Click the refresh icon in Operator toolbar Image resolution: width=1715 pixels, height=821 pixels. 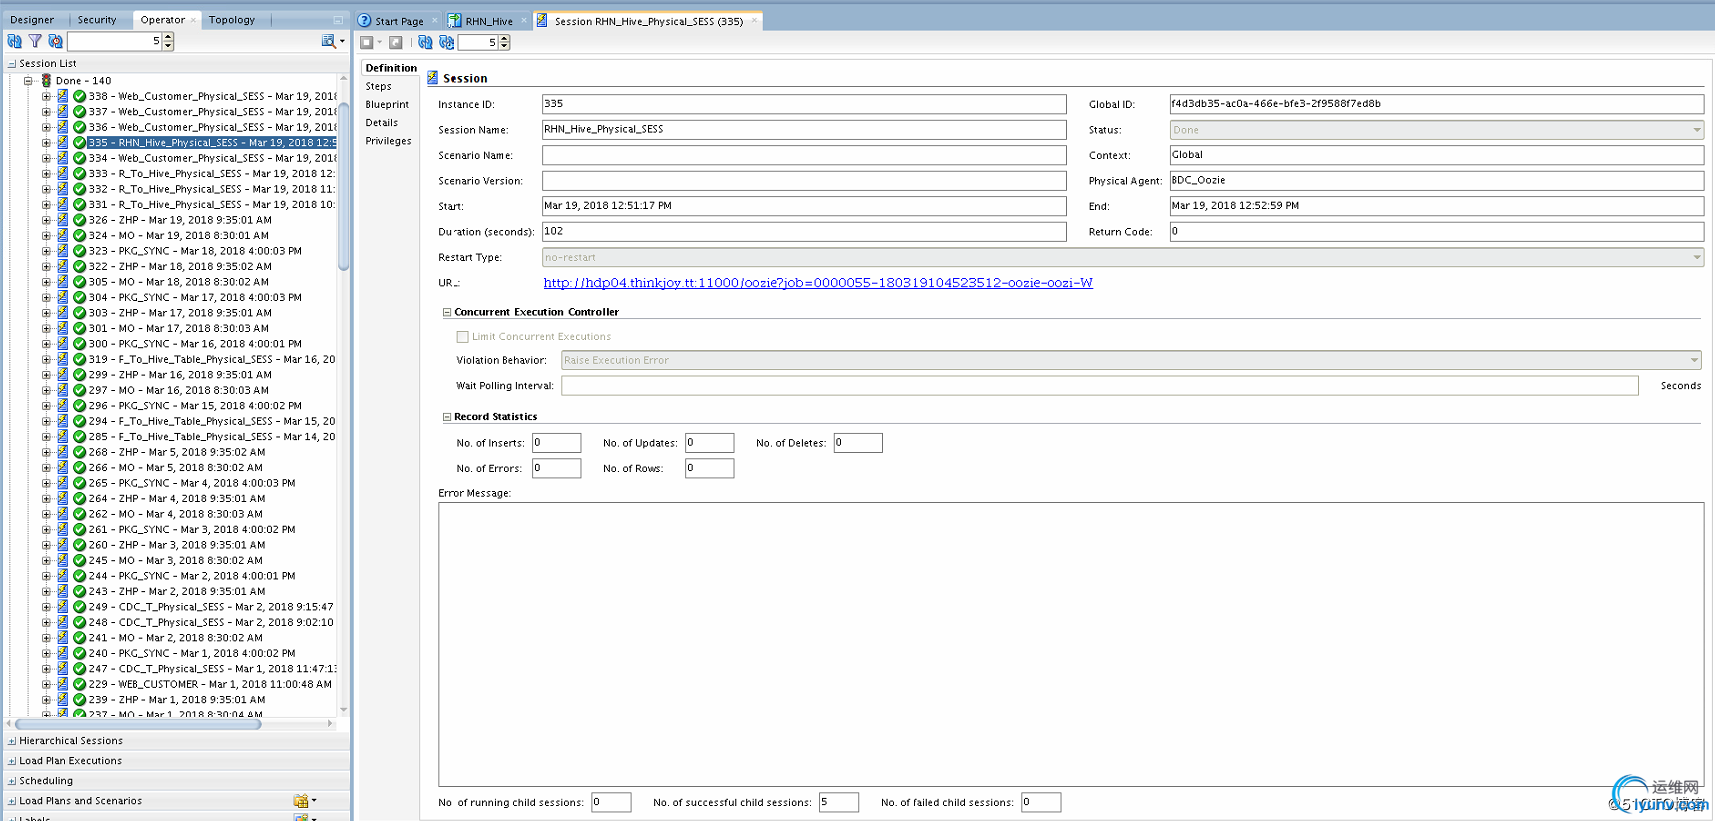click(x=14, y=41)
